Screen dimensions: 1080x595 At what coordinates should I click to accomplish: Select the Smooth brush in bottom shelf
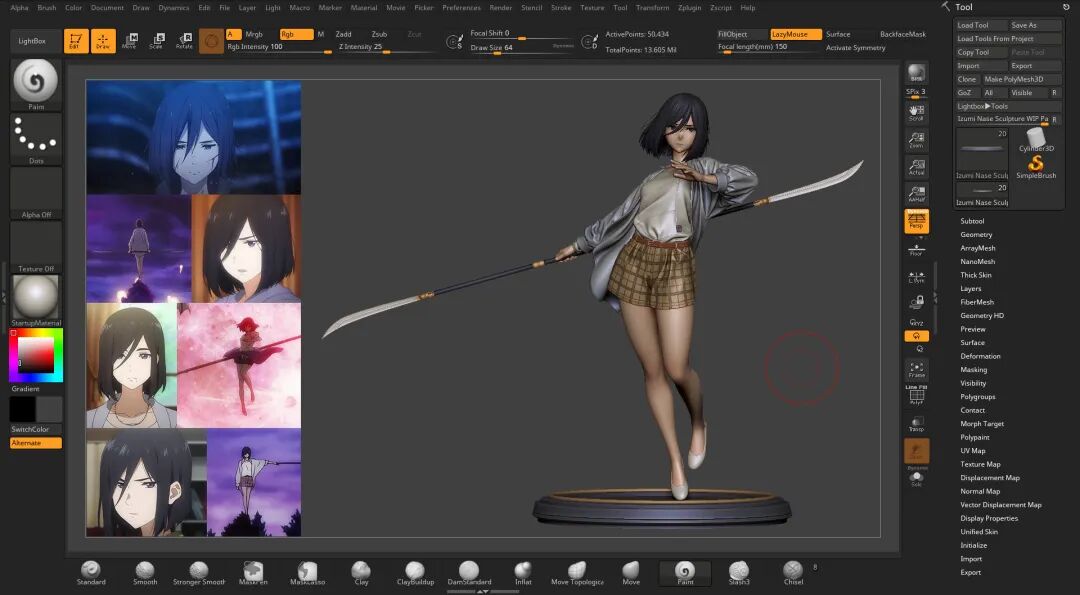145,573
